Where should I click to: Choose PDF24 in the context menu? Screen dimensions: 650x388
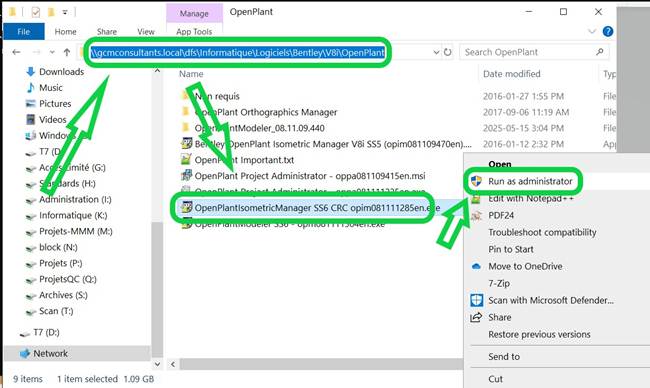pos(501,216)
